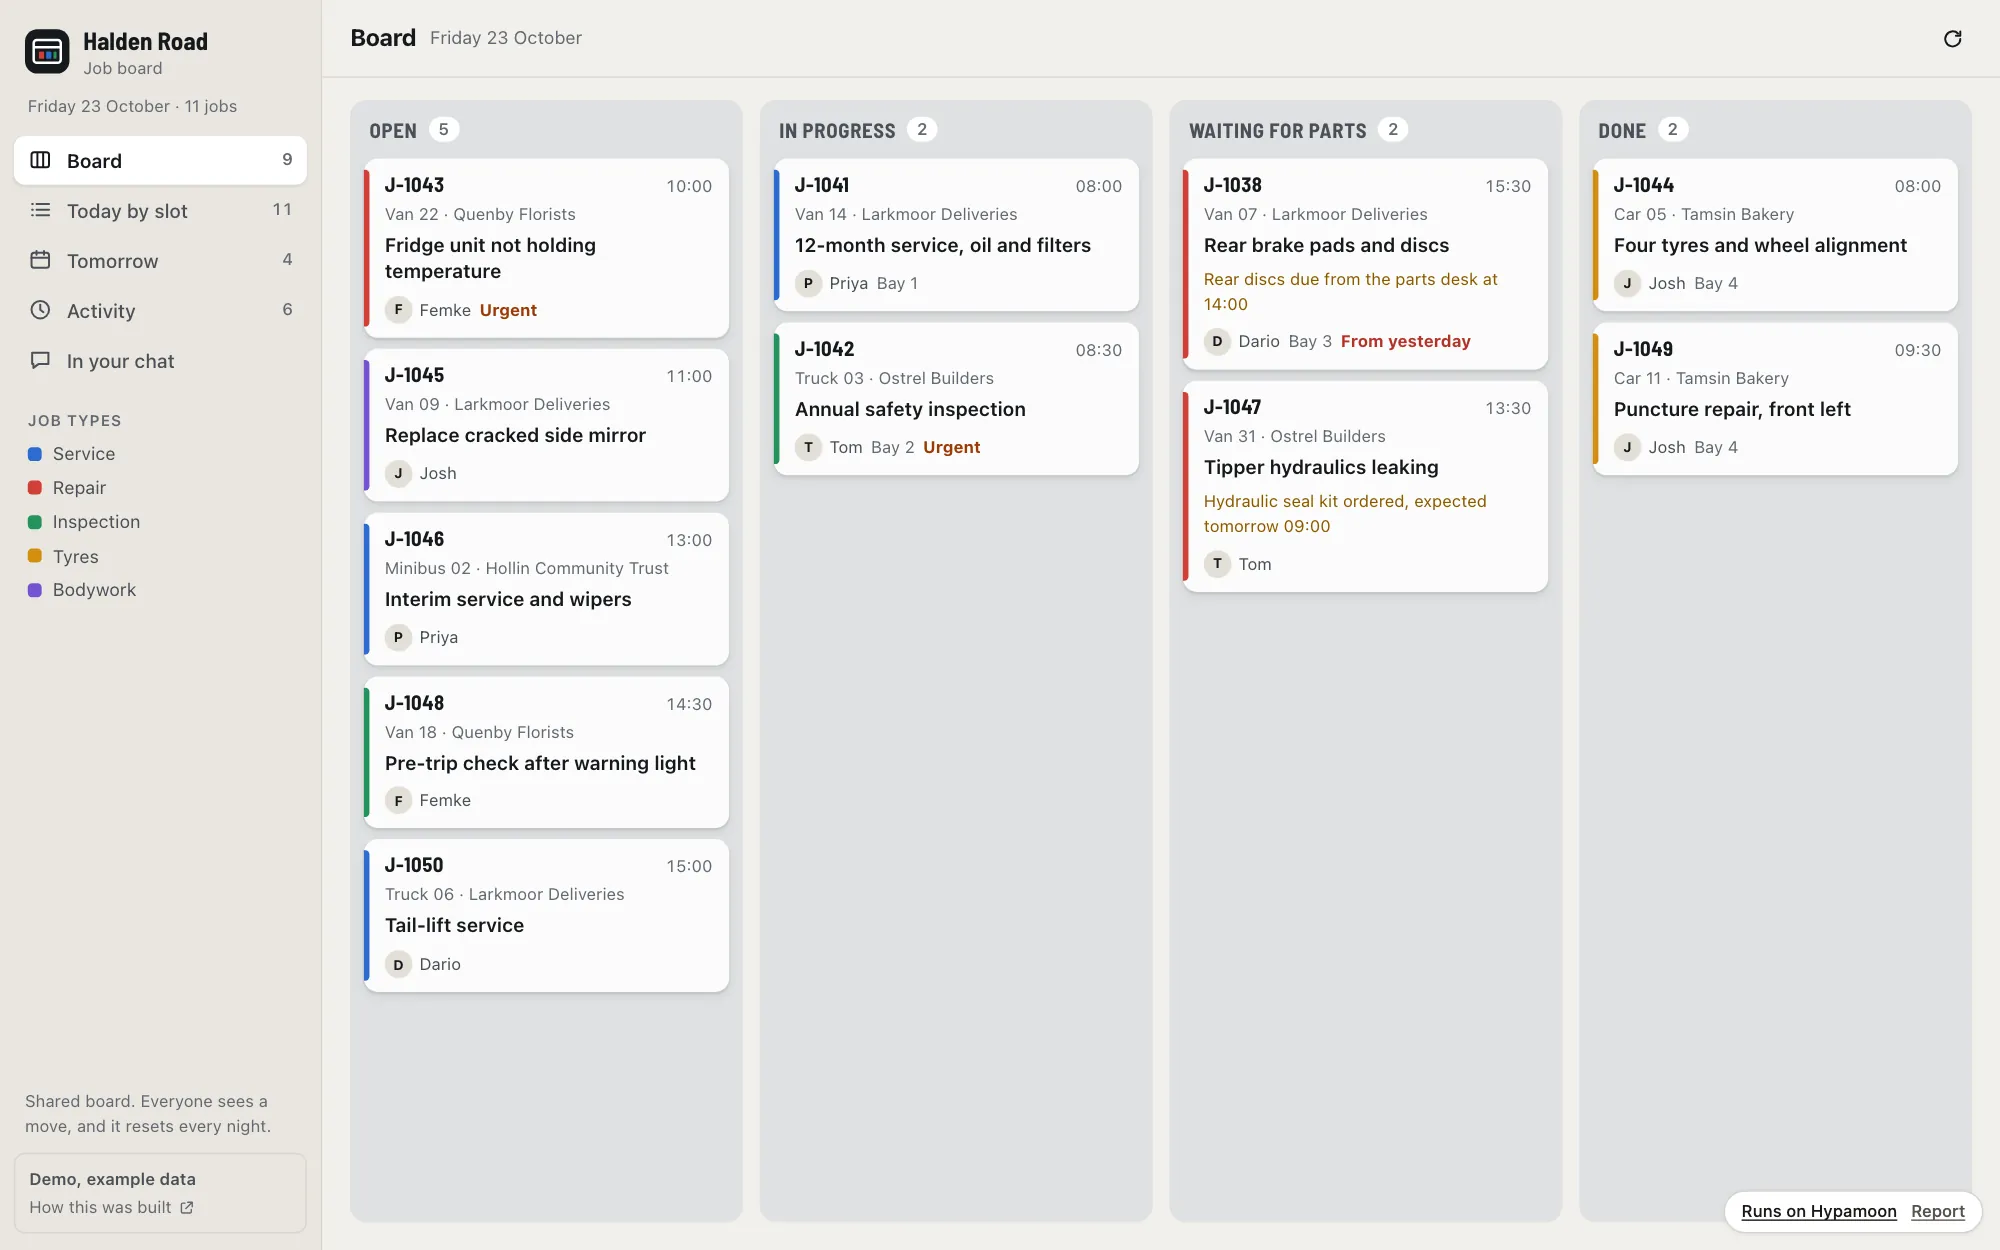The image size is (2000, 1250).
Task: Click the Tomorrow calendar icon
Action: (x=40, y=260)
